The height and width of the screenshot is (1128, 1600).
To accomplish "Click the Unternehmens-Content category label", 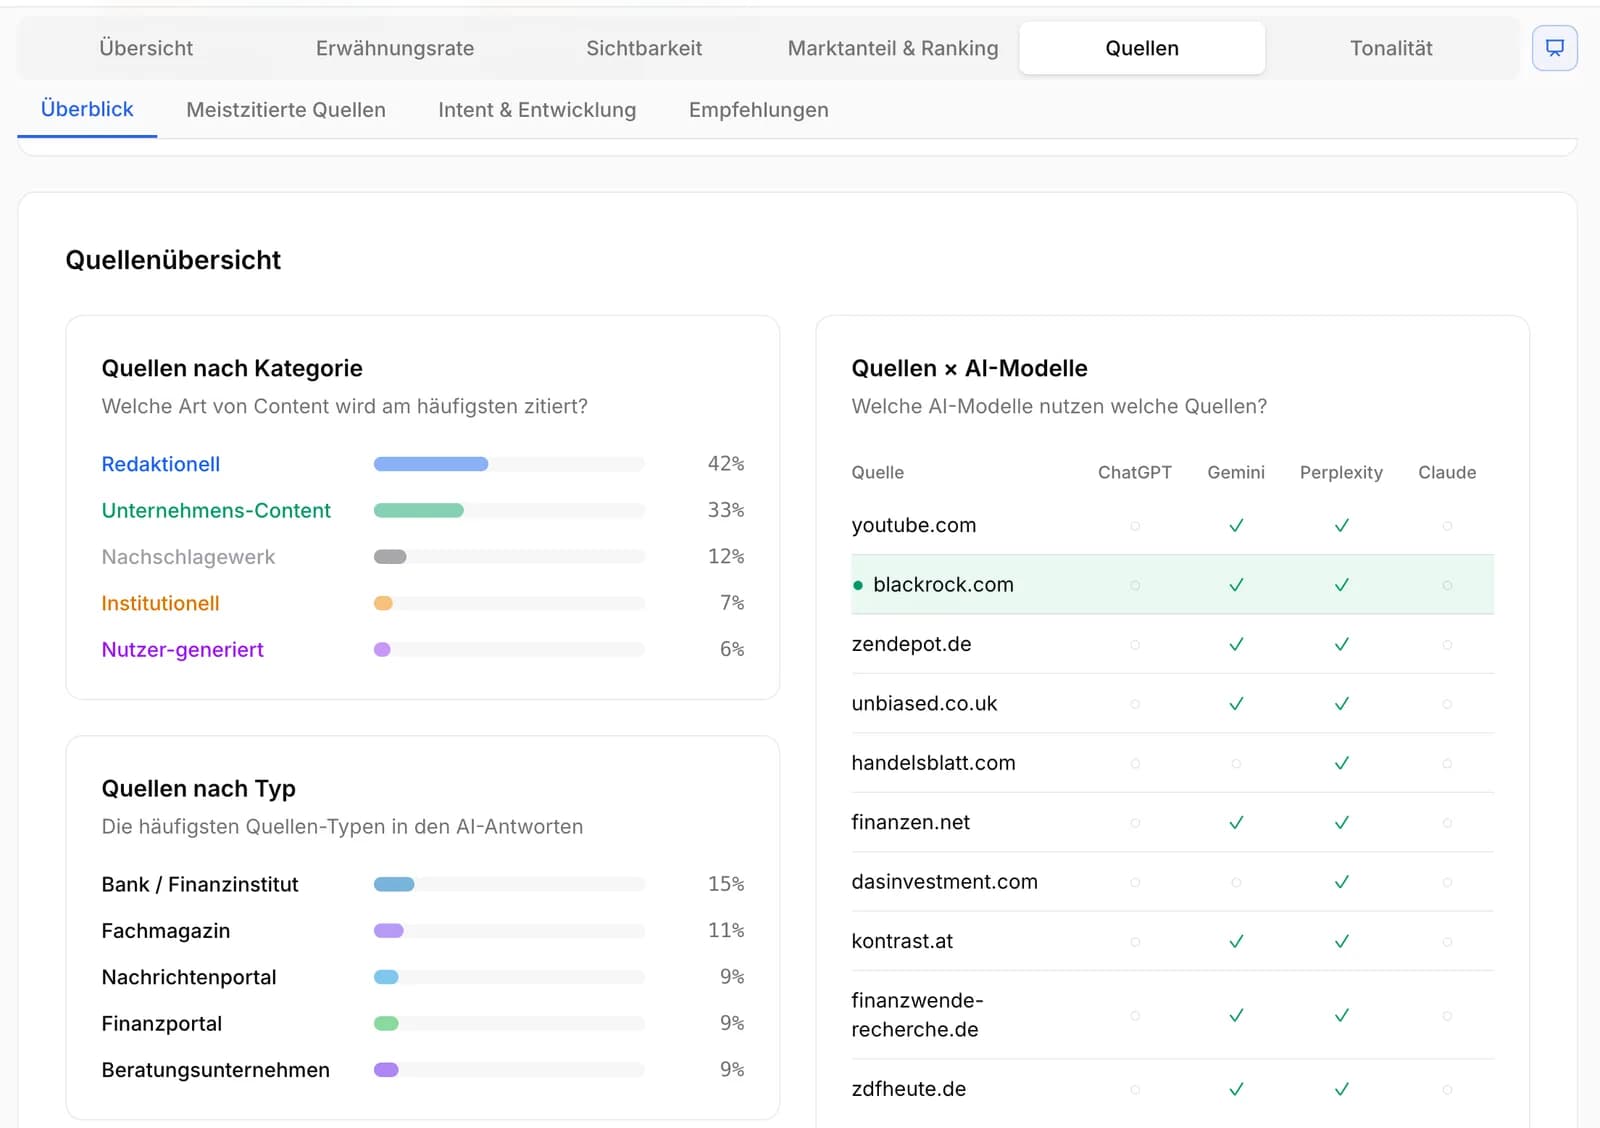I will pyautogui.click(x=216, y=510).
